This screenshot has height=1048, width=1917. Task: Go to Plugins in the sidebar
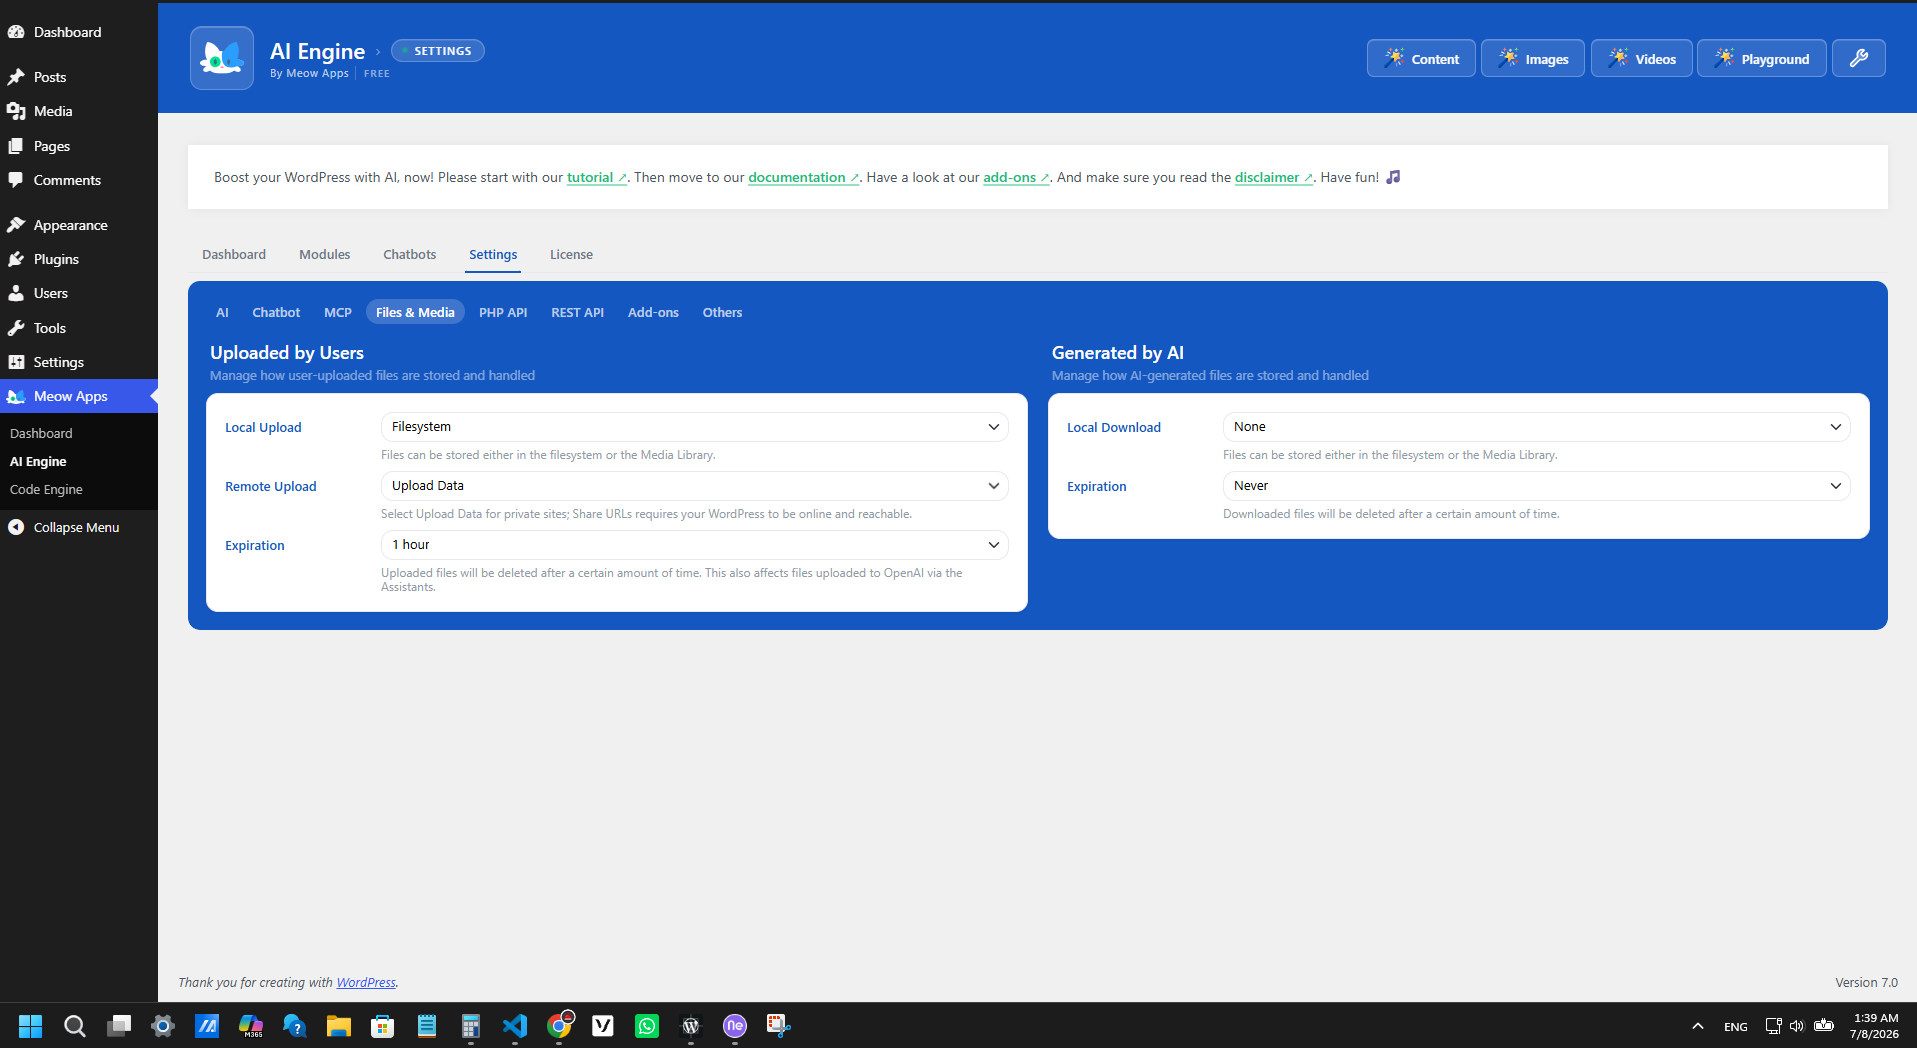(x=56, y=259)
